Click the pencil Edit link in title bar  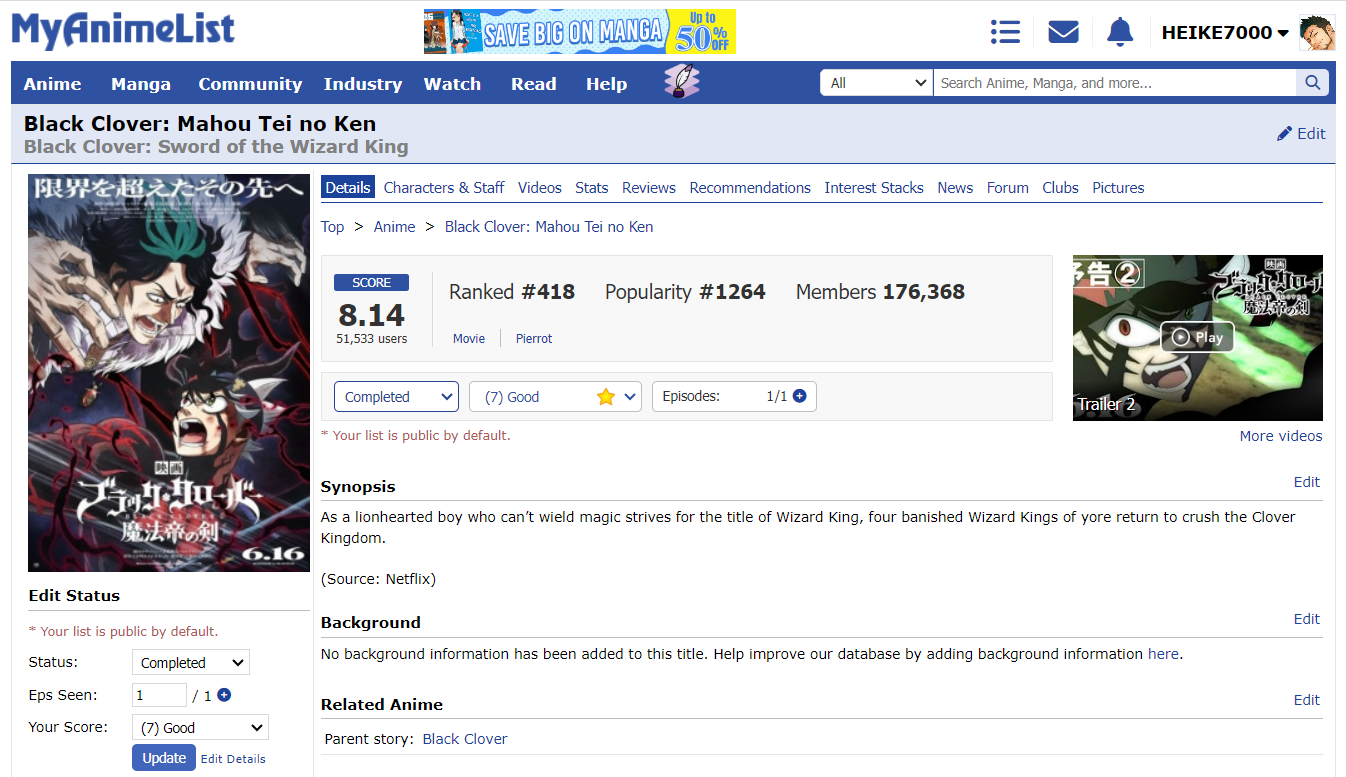[1301, 134]
